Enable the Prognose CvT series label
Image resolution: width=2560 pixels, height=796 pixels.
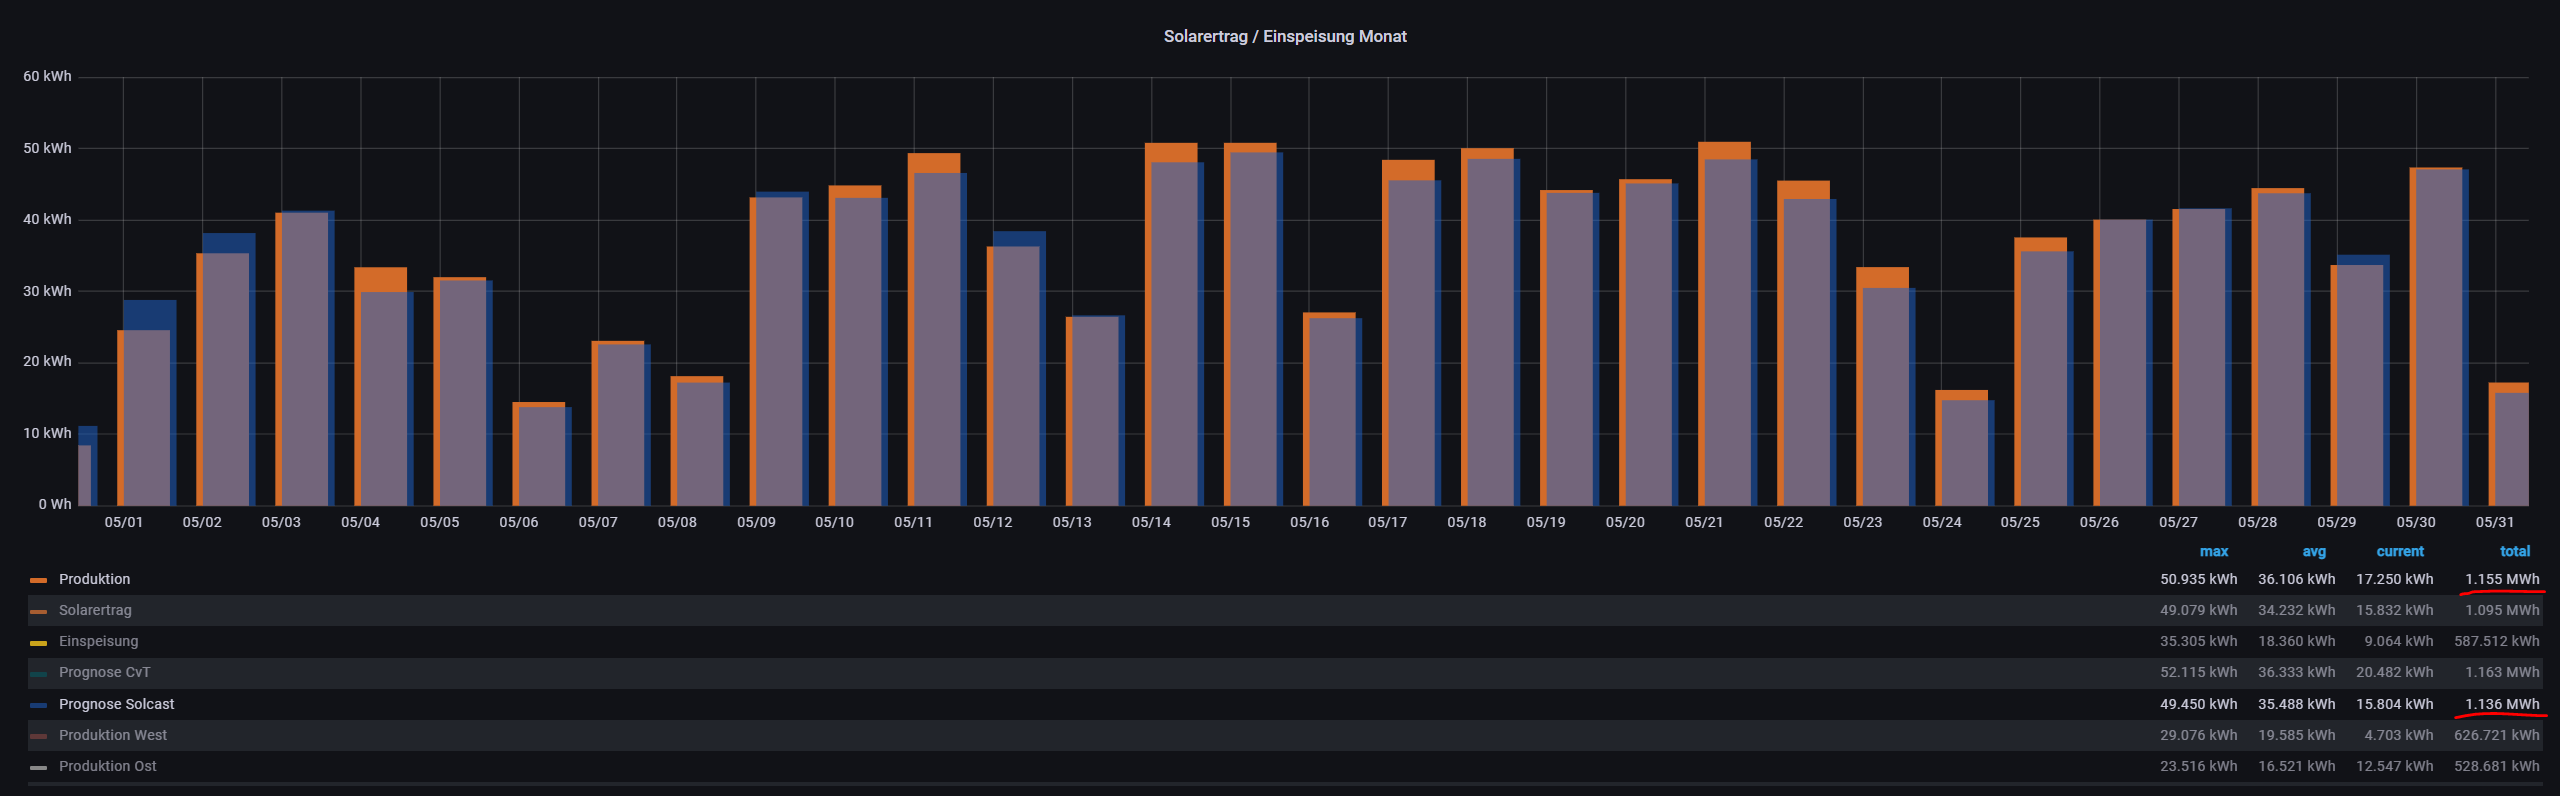(104, 672)
